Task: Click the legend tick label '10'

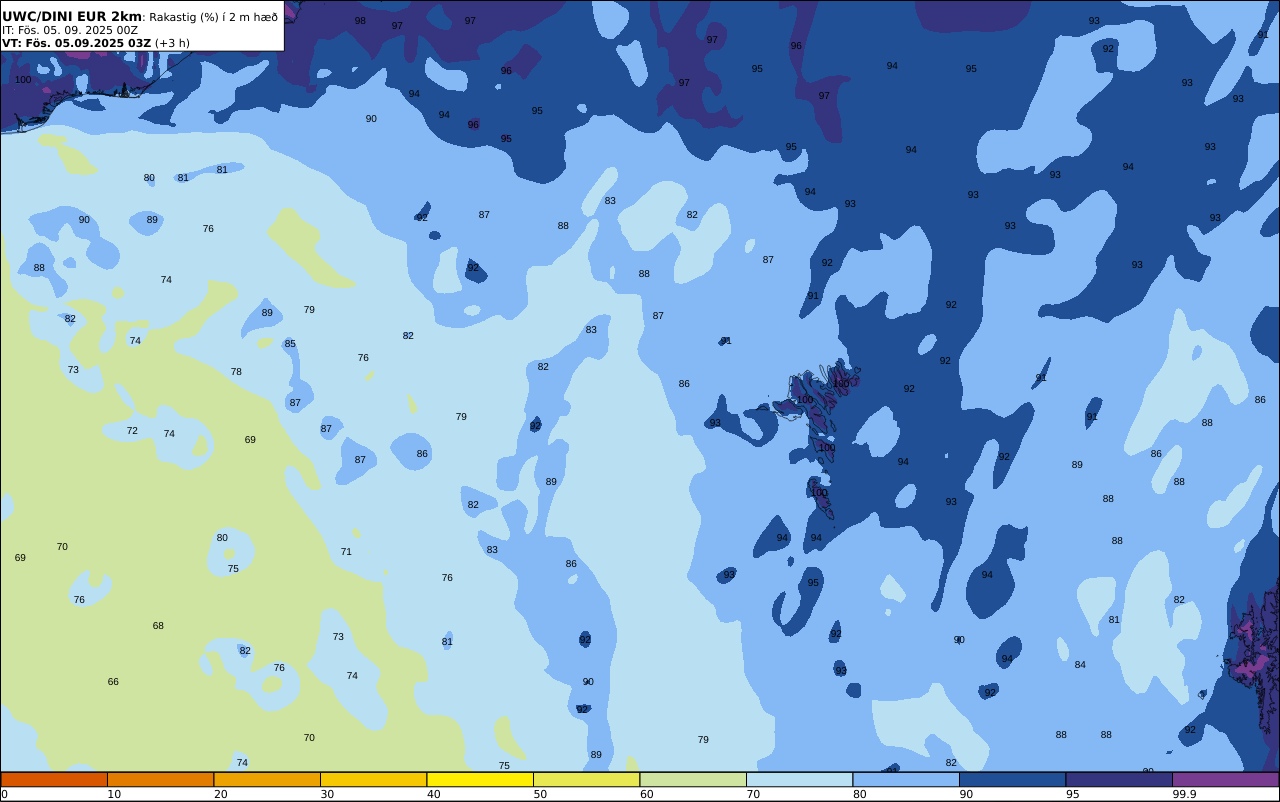Action: 114,794
